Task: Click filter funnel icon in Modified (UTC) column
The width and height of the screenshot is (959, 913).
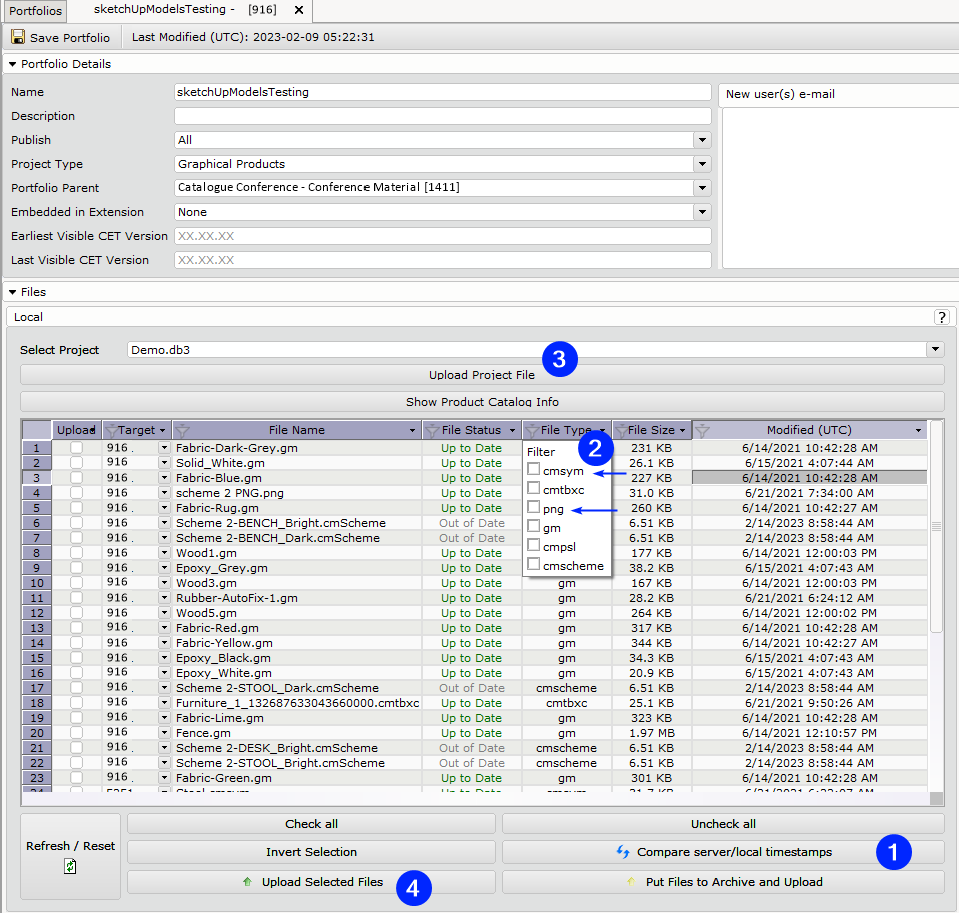Action: point(702,431)
